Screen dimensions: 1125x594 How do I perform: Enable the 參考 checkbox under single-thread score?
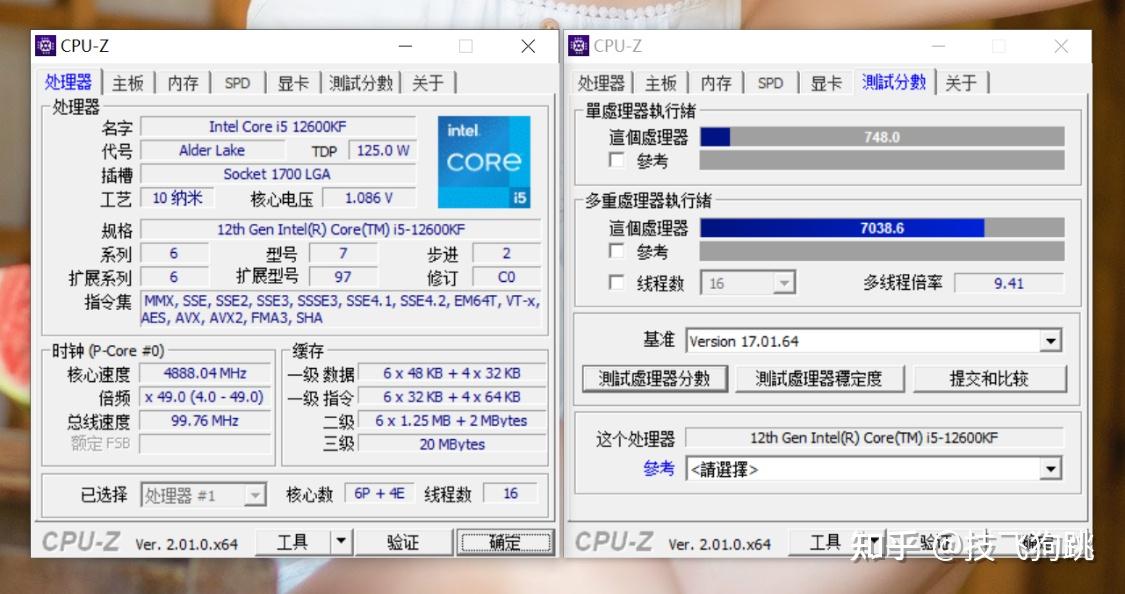click(617, 160)
